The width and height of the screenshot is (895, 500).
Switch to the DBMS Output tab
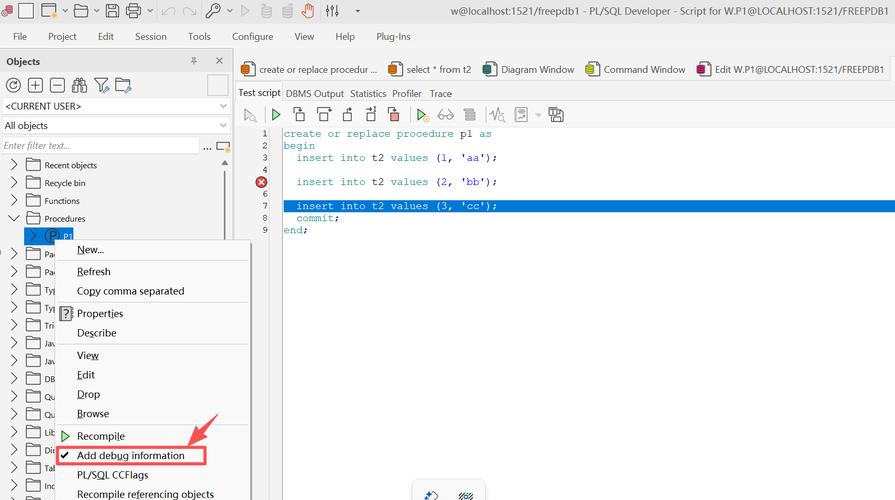(315, 94)
